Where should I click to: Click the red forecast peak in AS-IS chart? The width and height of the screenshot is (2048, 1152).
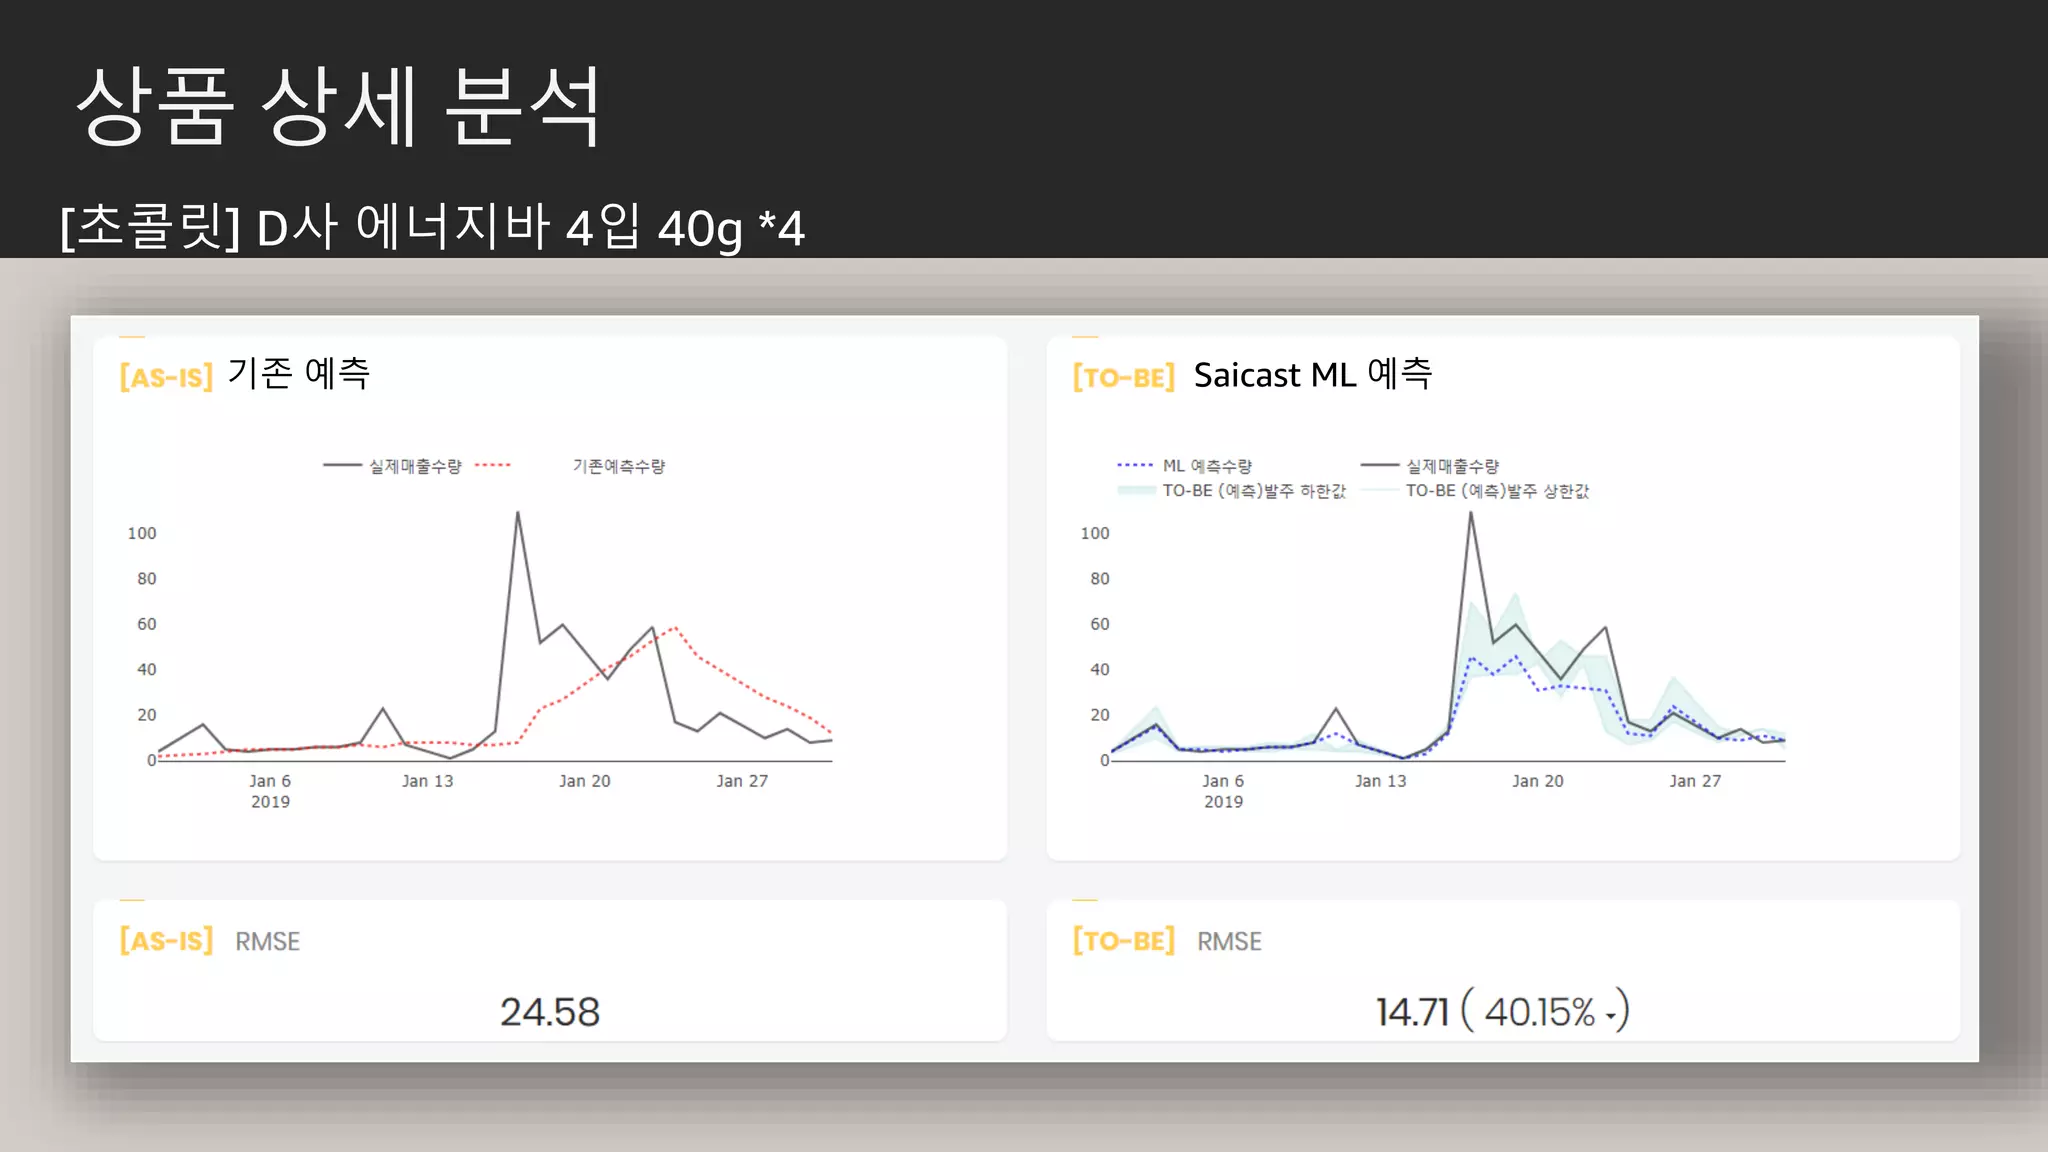point(676,627)
